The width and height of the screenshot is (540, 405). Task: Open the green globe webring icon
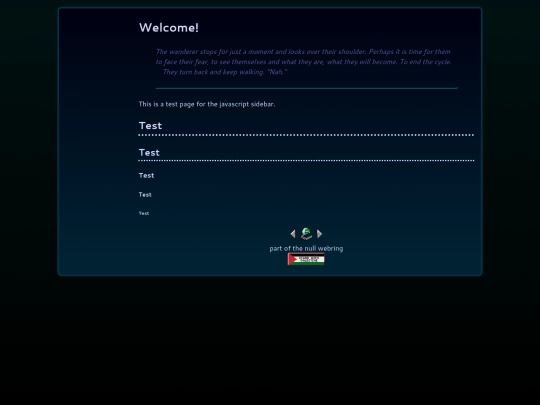point(306,233)
